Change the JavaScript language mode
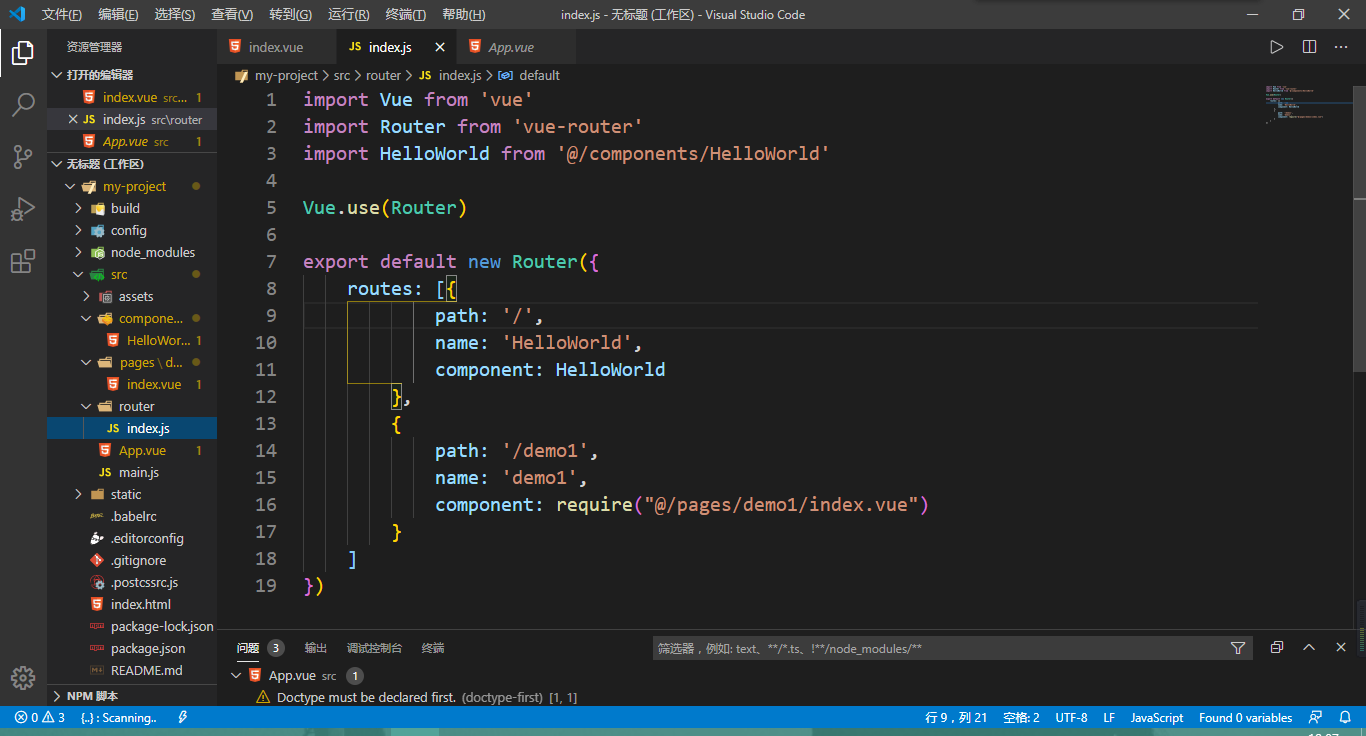This screenshot has height=736, width=1366. [x=1157, y=718]
